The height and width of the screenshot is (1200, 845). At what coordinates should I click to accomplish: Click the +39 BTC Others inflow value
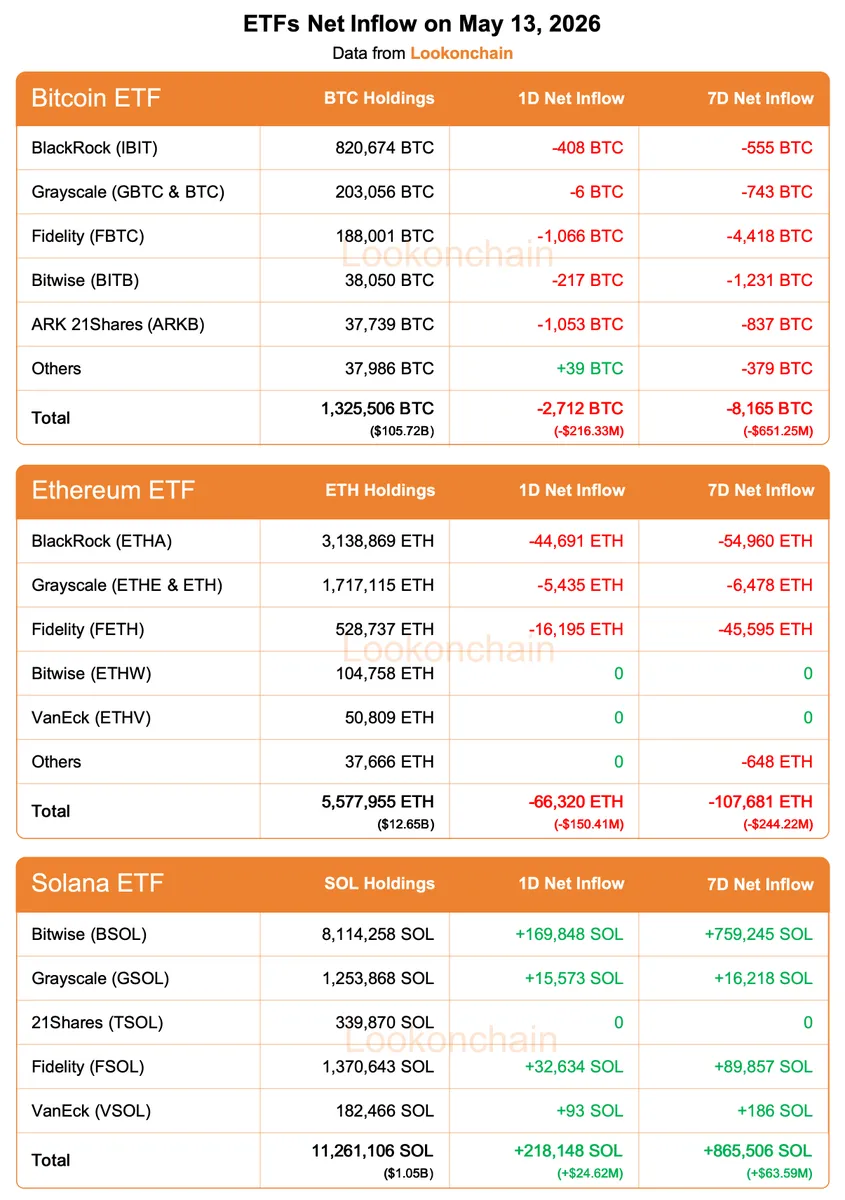(x=589, y=368)
